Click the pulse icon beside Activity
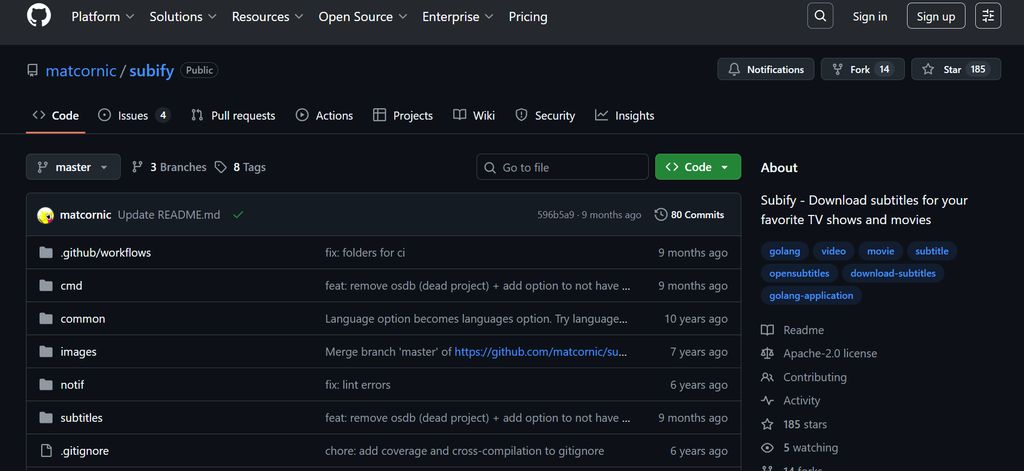 click(x=767, y=400)
